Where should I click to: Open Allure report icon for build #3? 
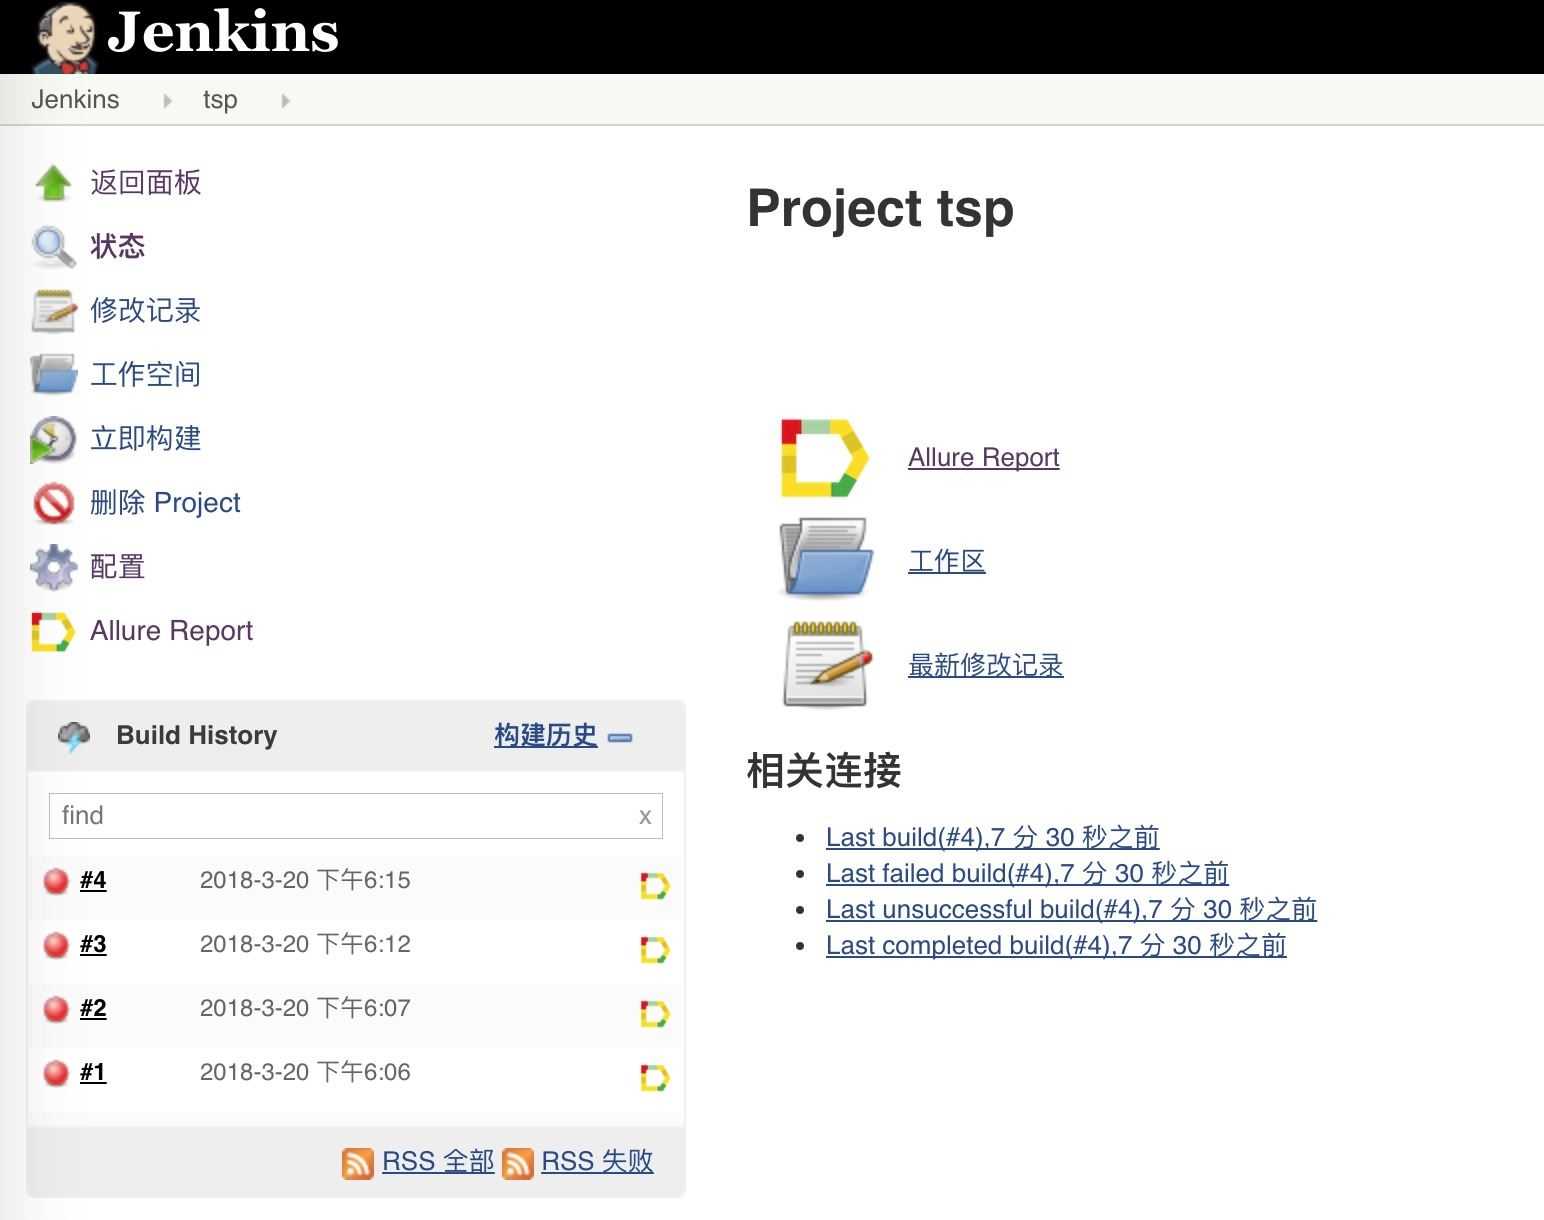point(654,950)
